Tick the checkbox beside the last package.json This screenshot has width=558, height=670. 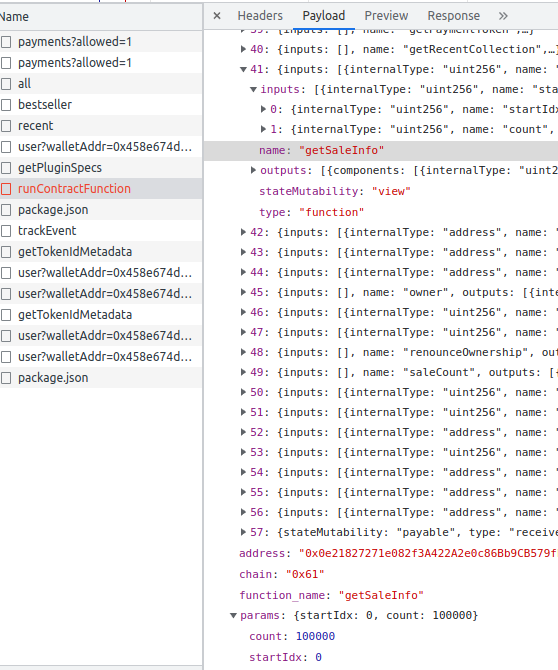pyautogui.click(x=6, y=378)
